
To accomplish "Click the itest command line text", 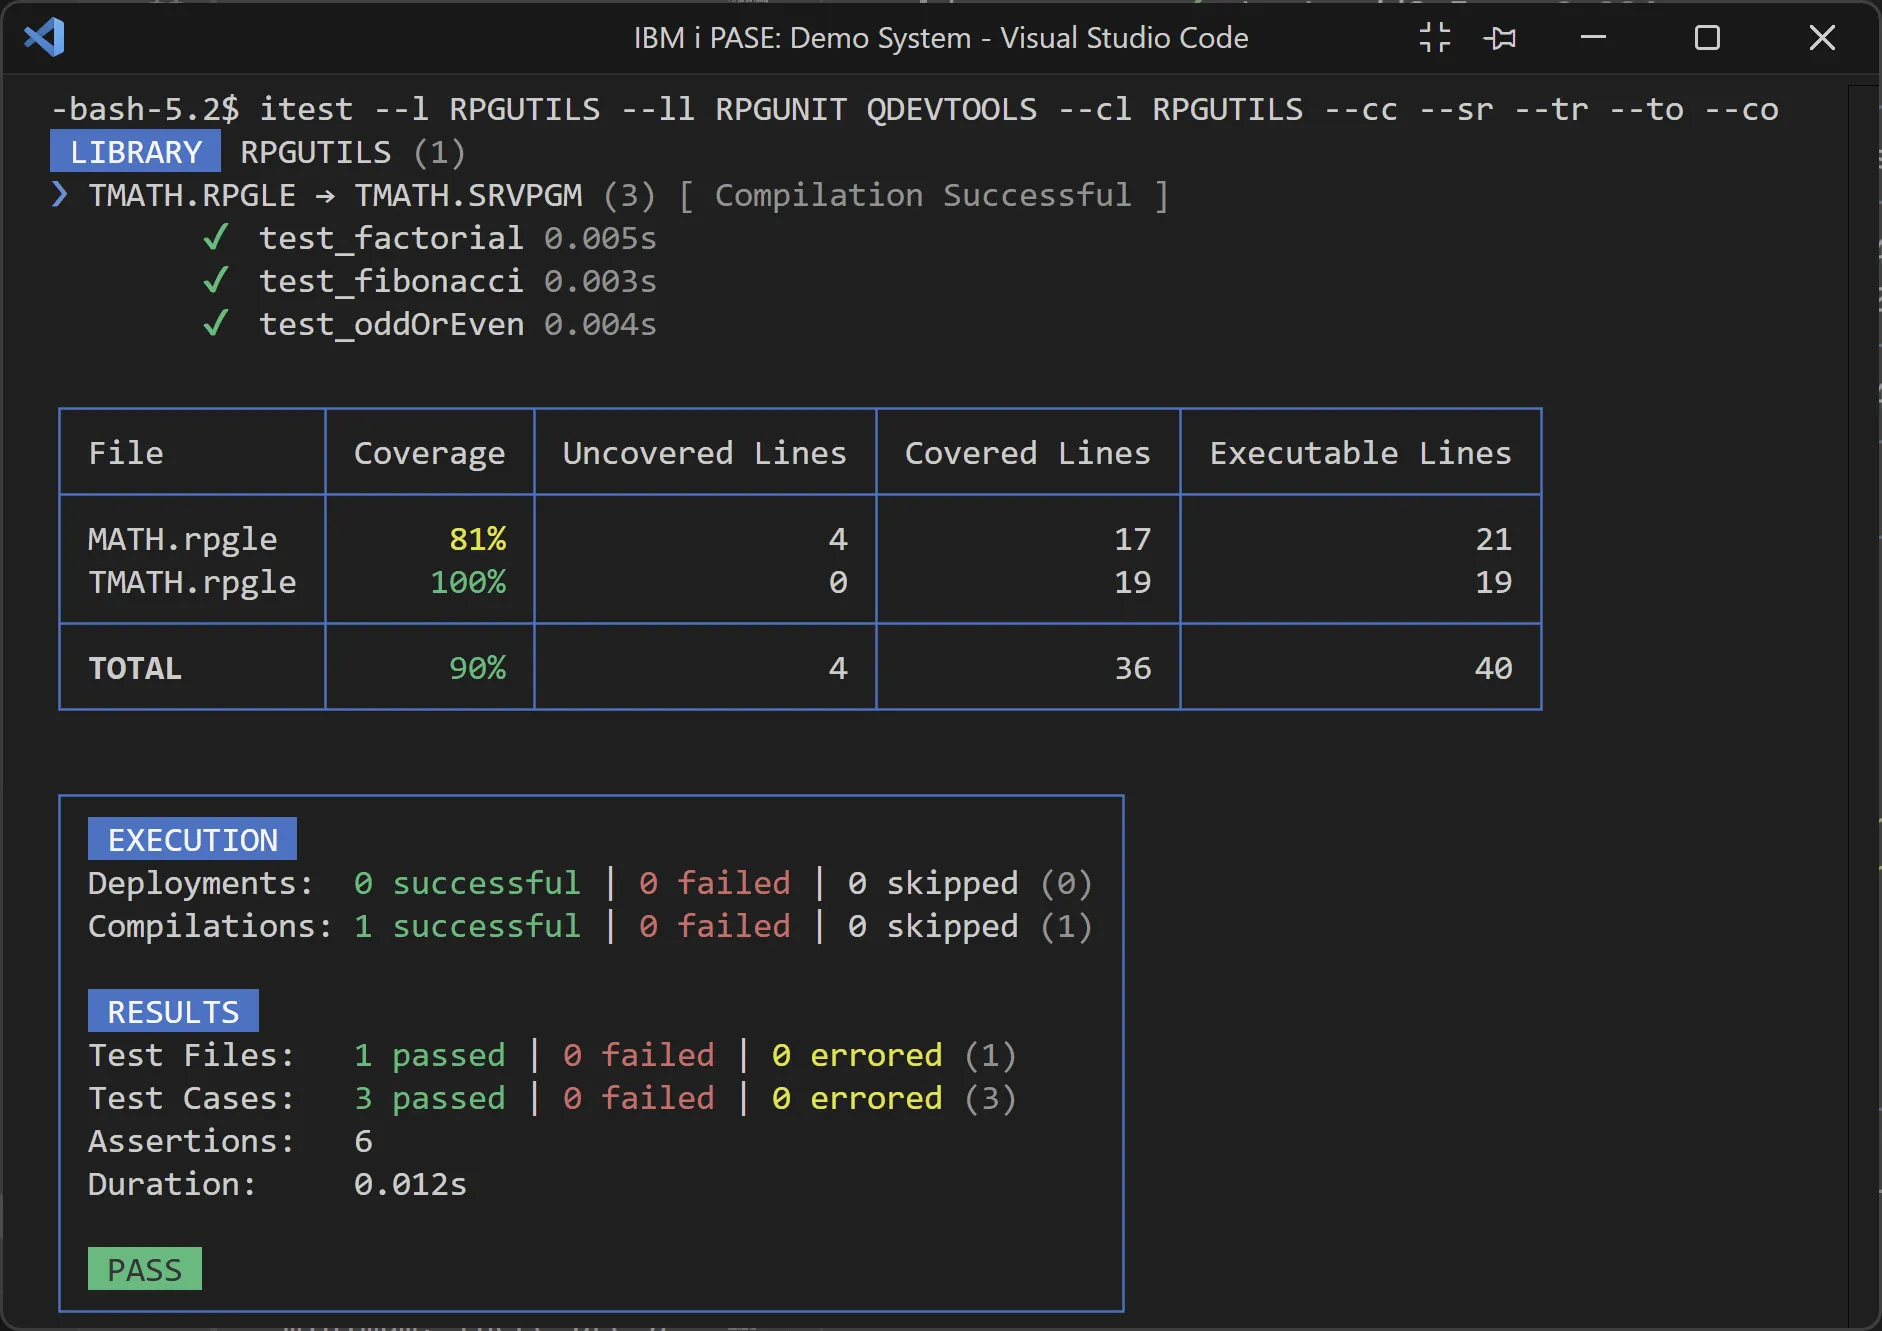I will [915, 109].
